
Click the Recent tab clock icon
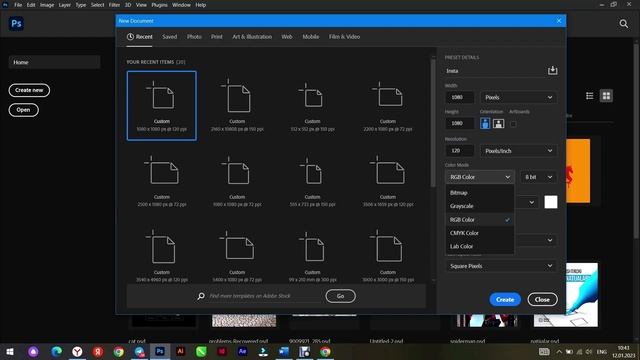[x=130, y=37]
